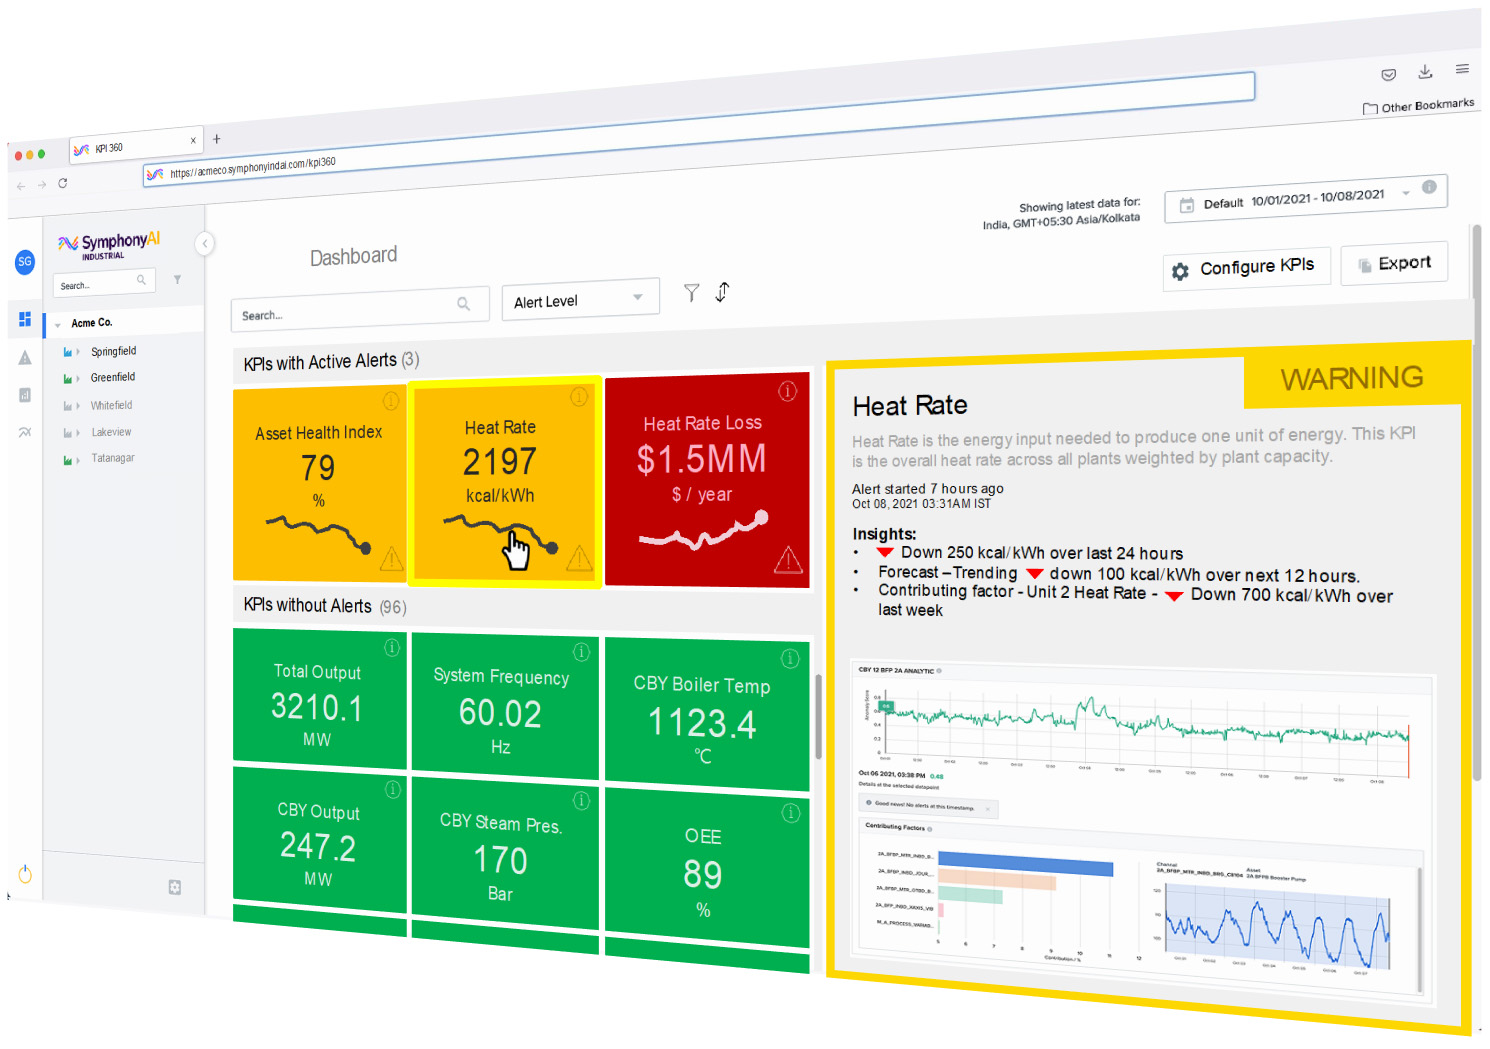The image size is (1490, 1049).
Task: Click the sidebar filter funnel icon
Action: pos(177,280)
